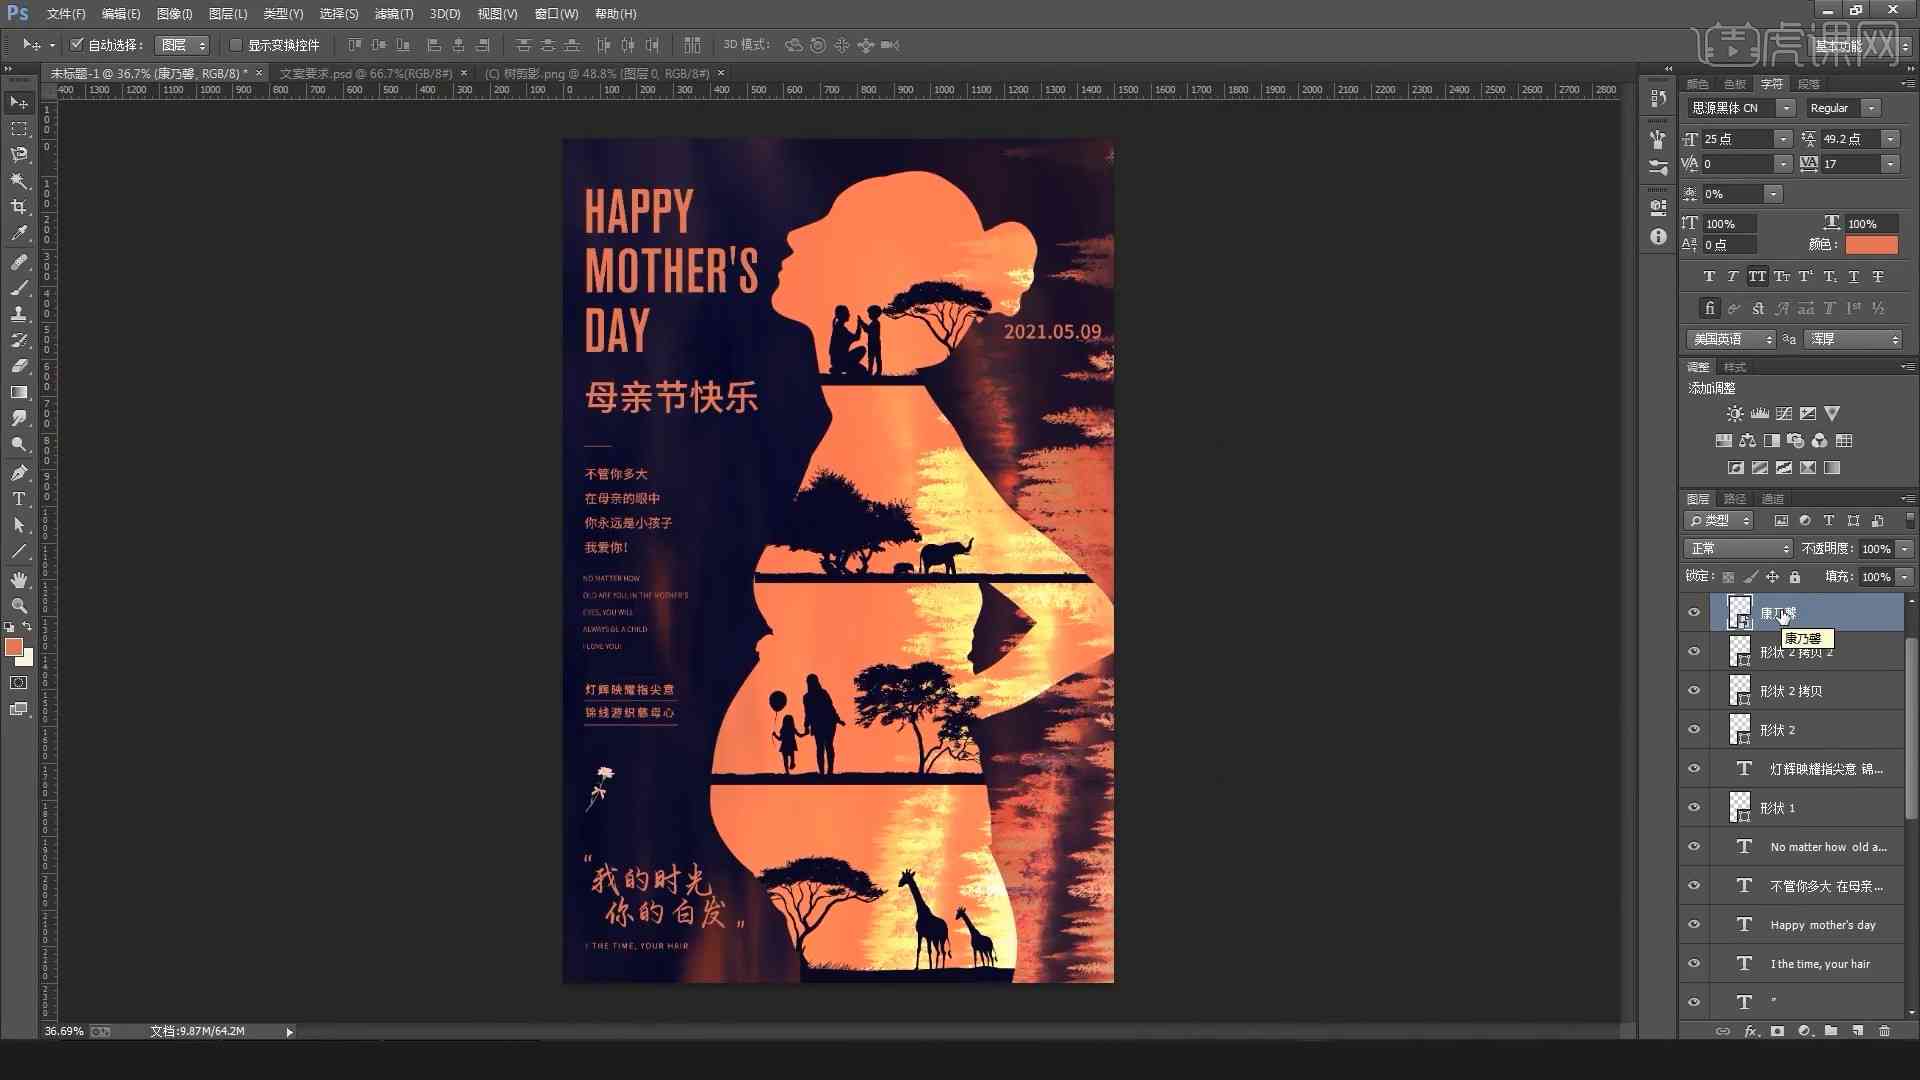Screen dimensions: 1920x1080
Task: Hide the 灯辉缝缝指尖意 text layer
Action: (x=1693, y=767)
